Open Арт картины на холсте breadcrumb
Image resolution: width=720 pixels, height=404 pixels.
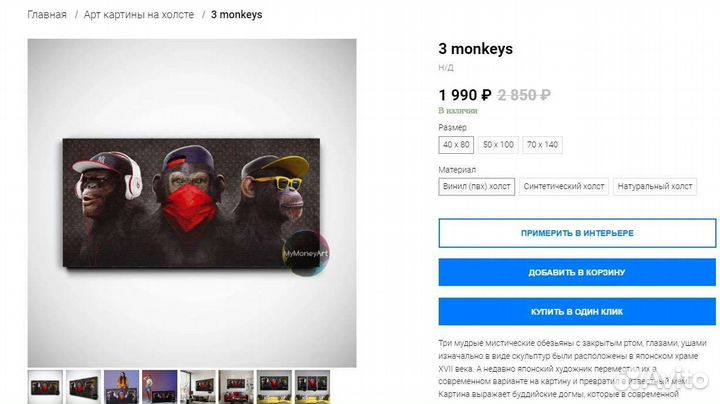tap(139, 15)
